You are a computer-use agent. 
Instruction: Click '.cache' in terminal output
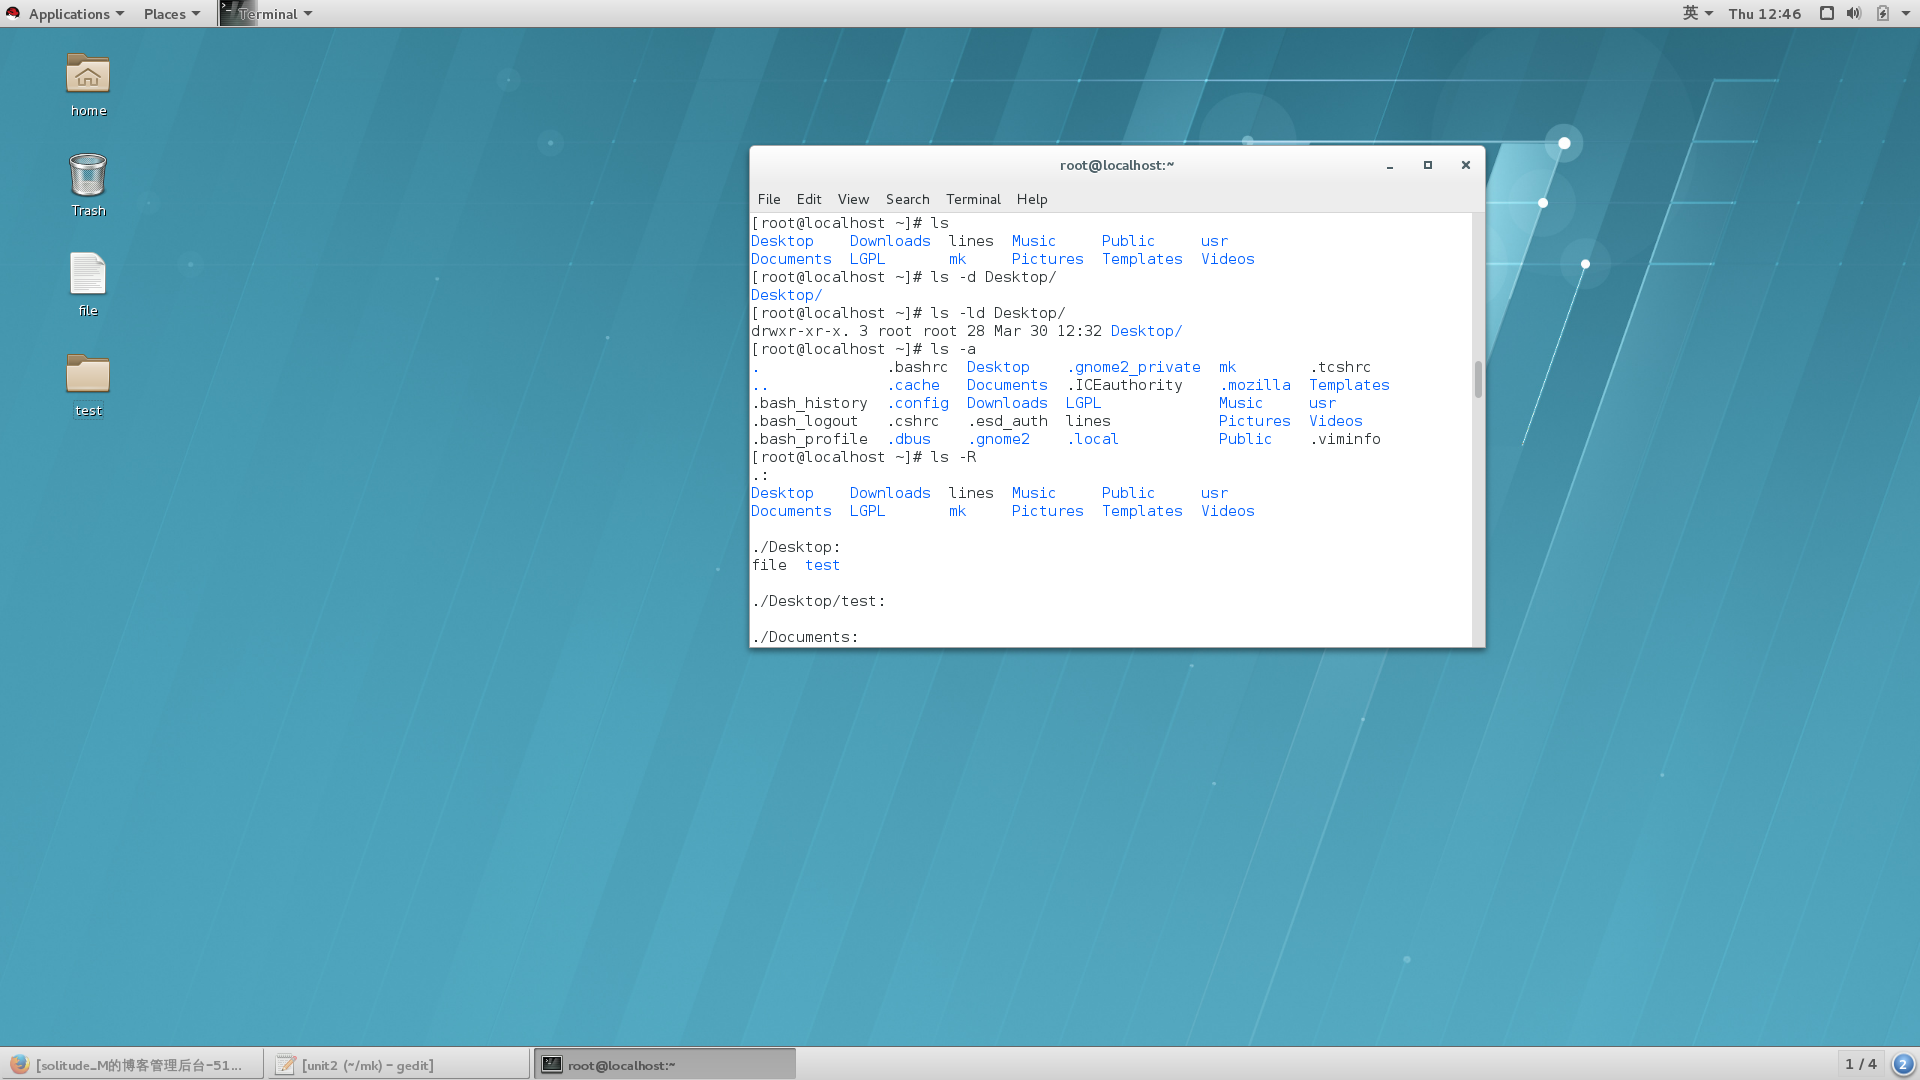coord(913,385)
